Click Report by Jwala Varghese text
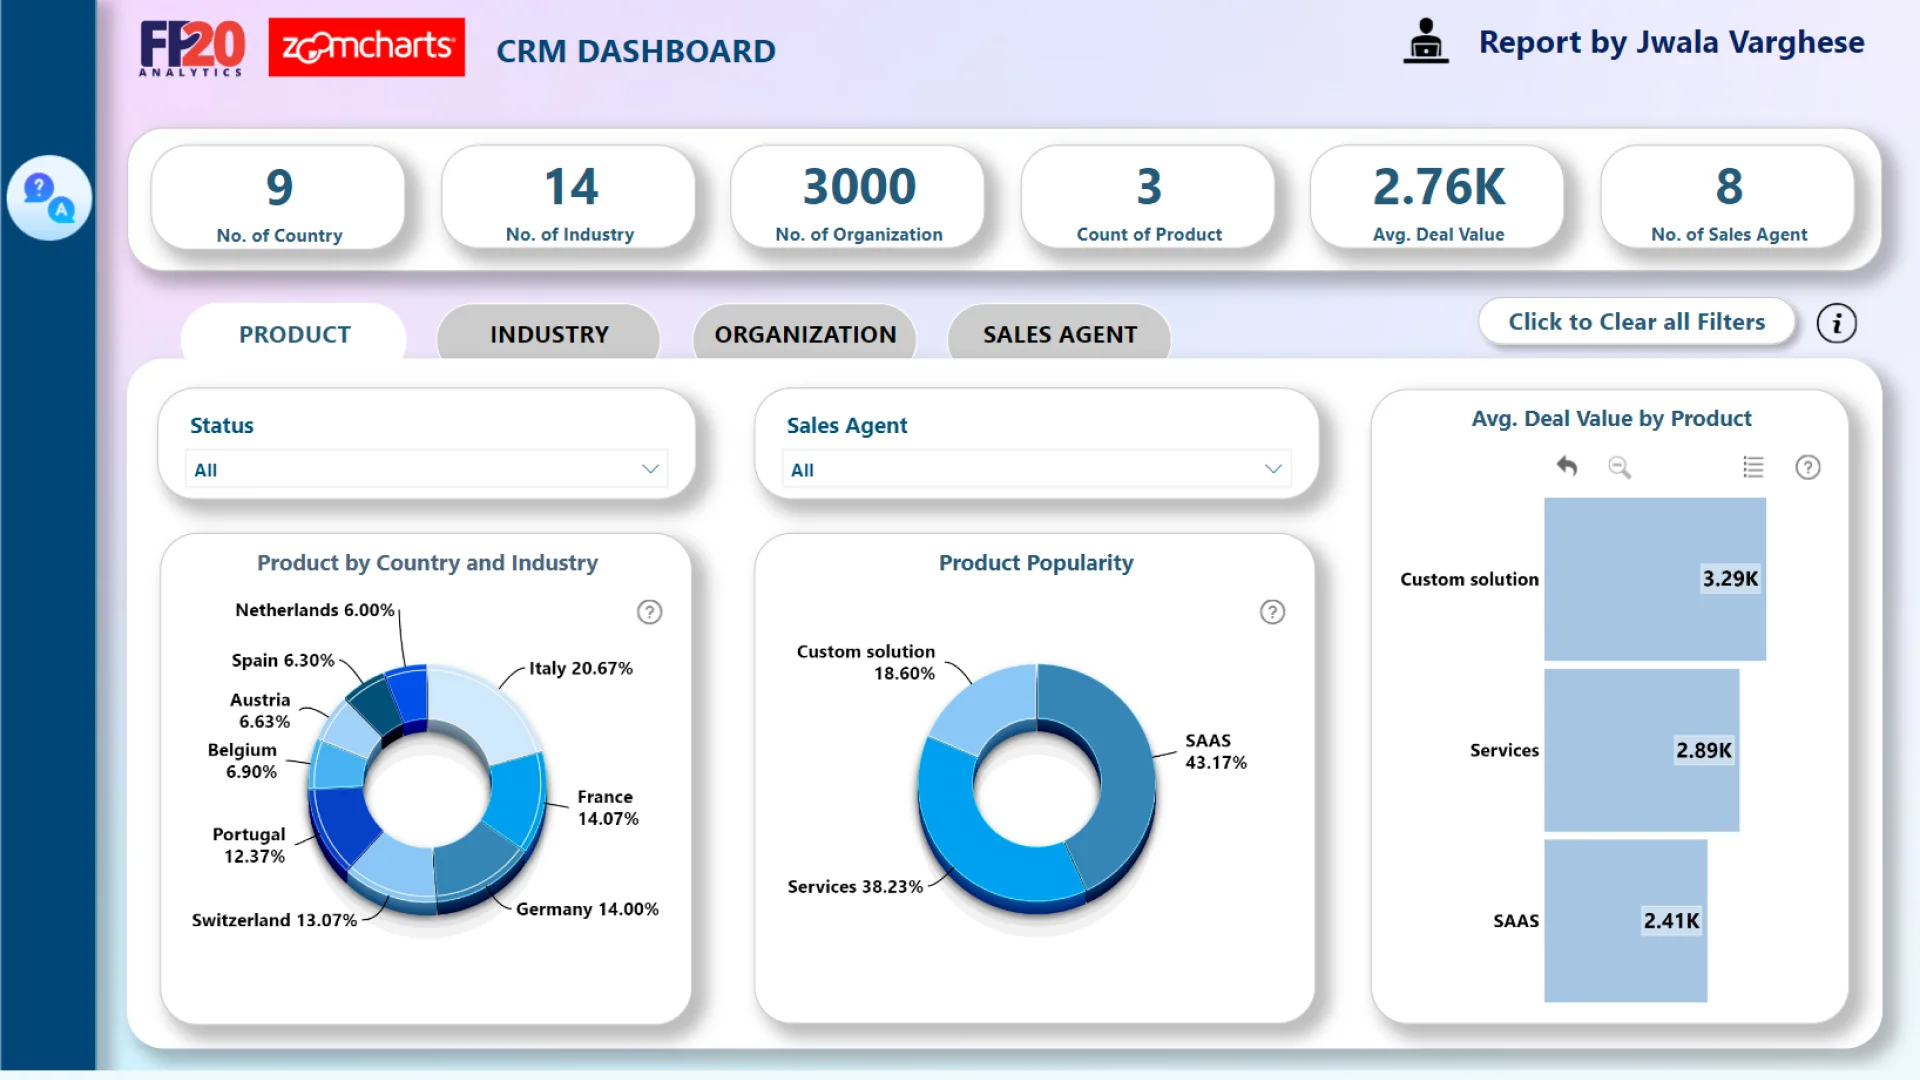1920x1080 pixels. [1671, 42]
